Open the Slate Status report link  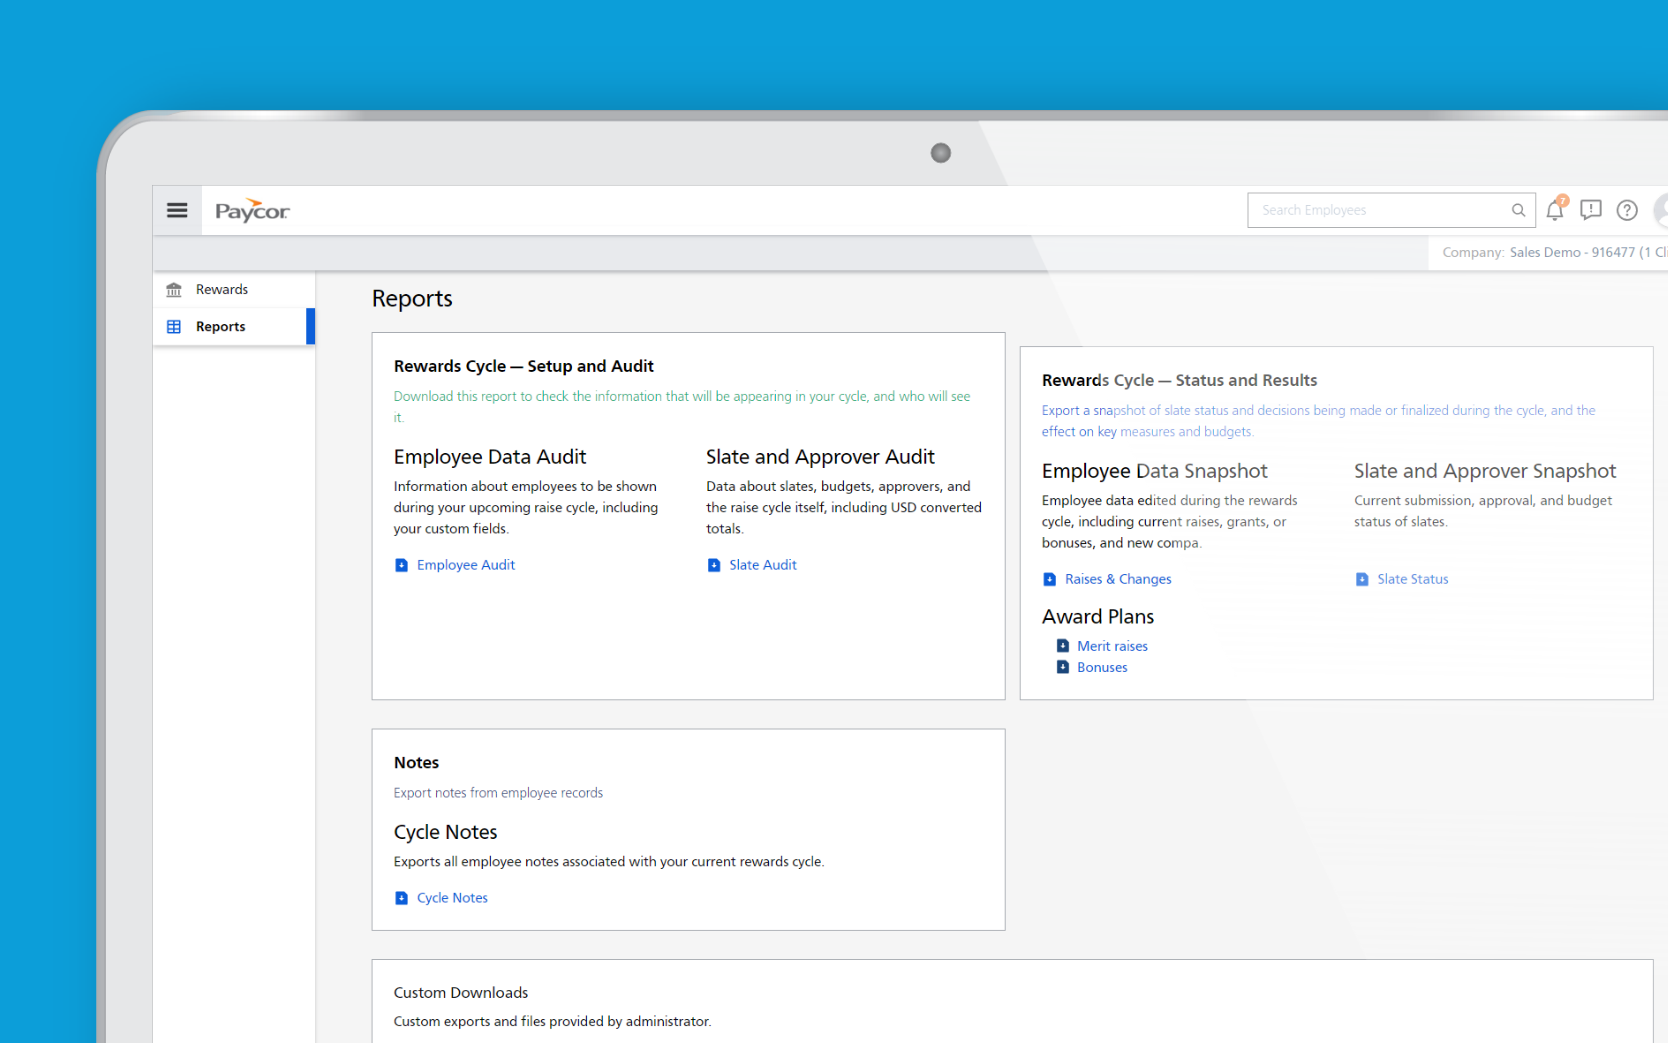(x=1412, y=579)
